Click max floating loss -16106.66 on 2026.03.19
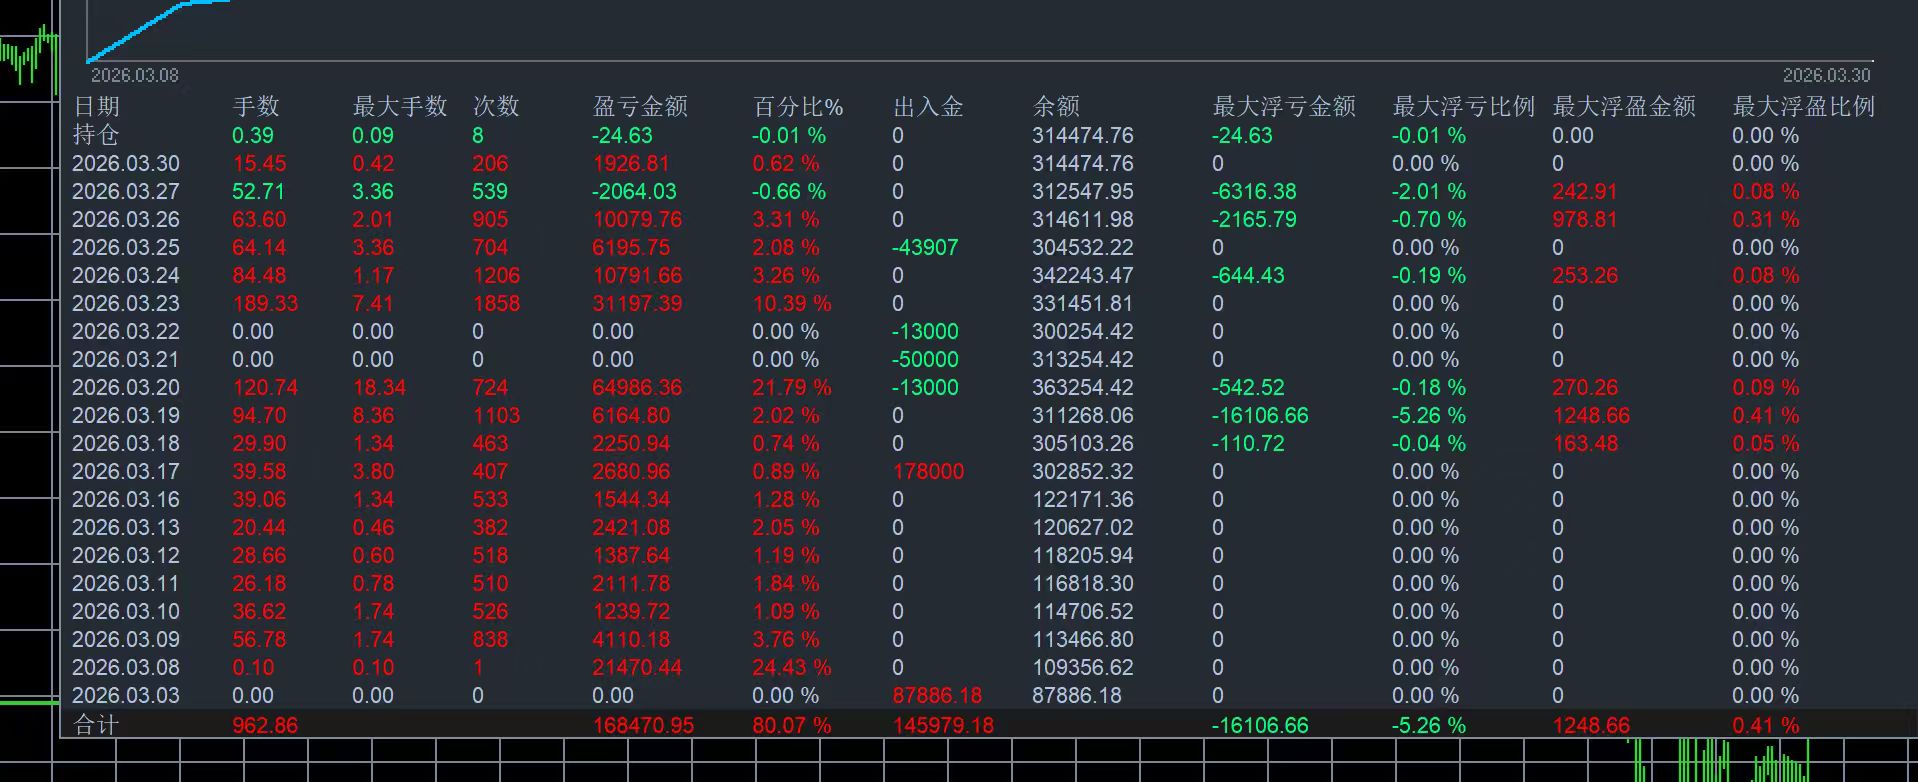1918x782 pixels. coord(1260,415)
